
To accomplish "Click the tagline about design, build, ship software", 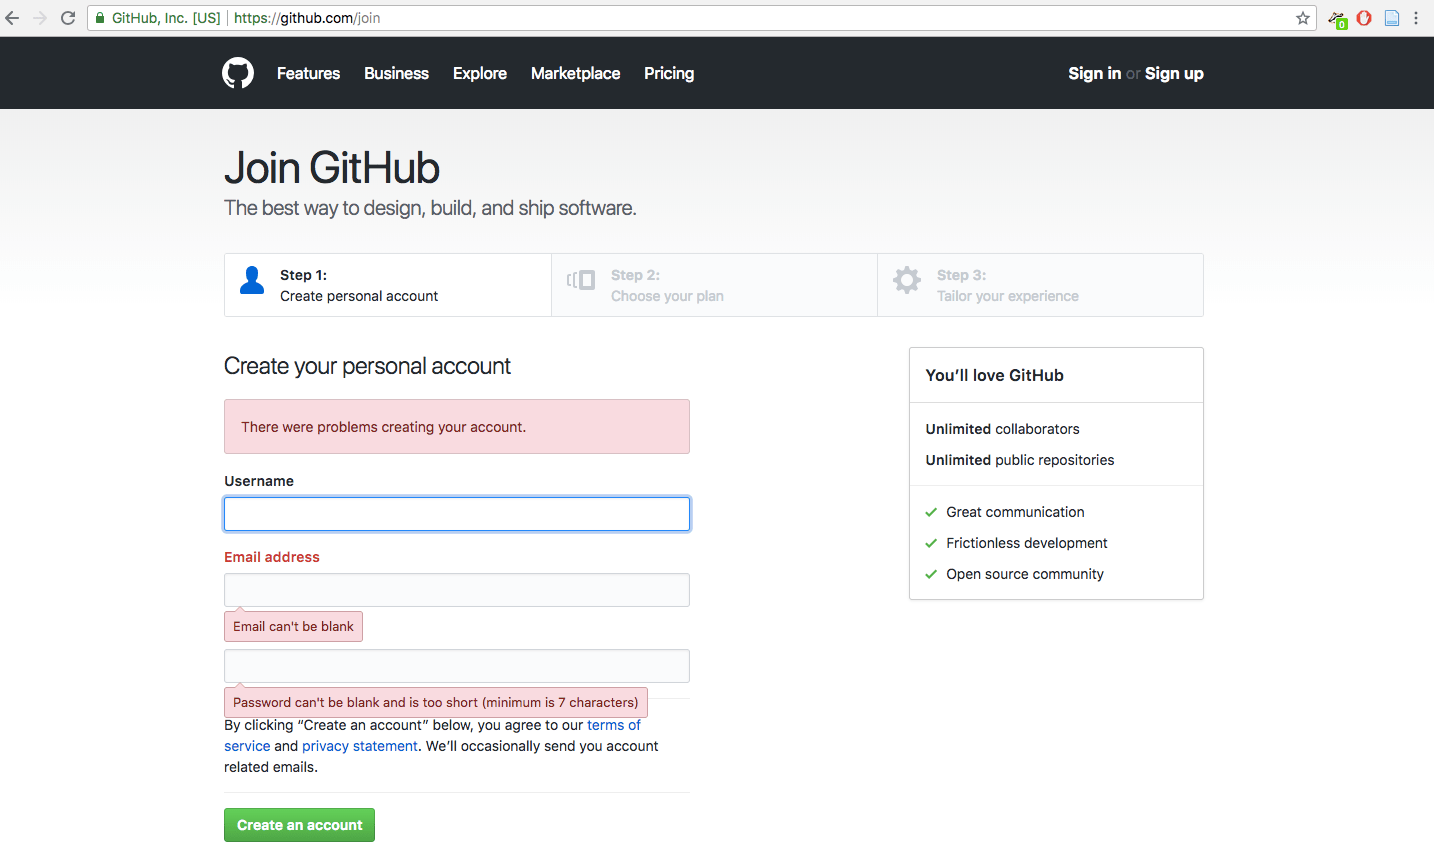I will (x=430, y=208).
